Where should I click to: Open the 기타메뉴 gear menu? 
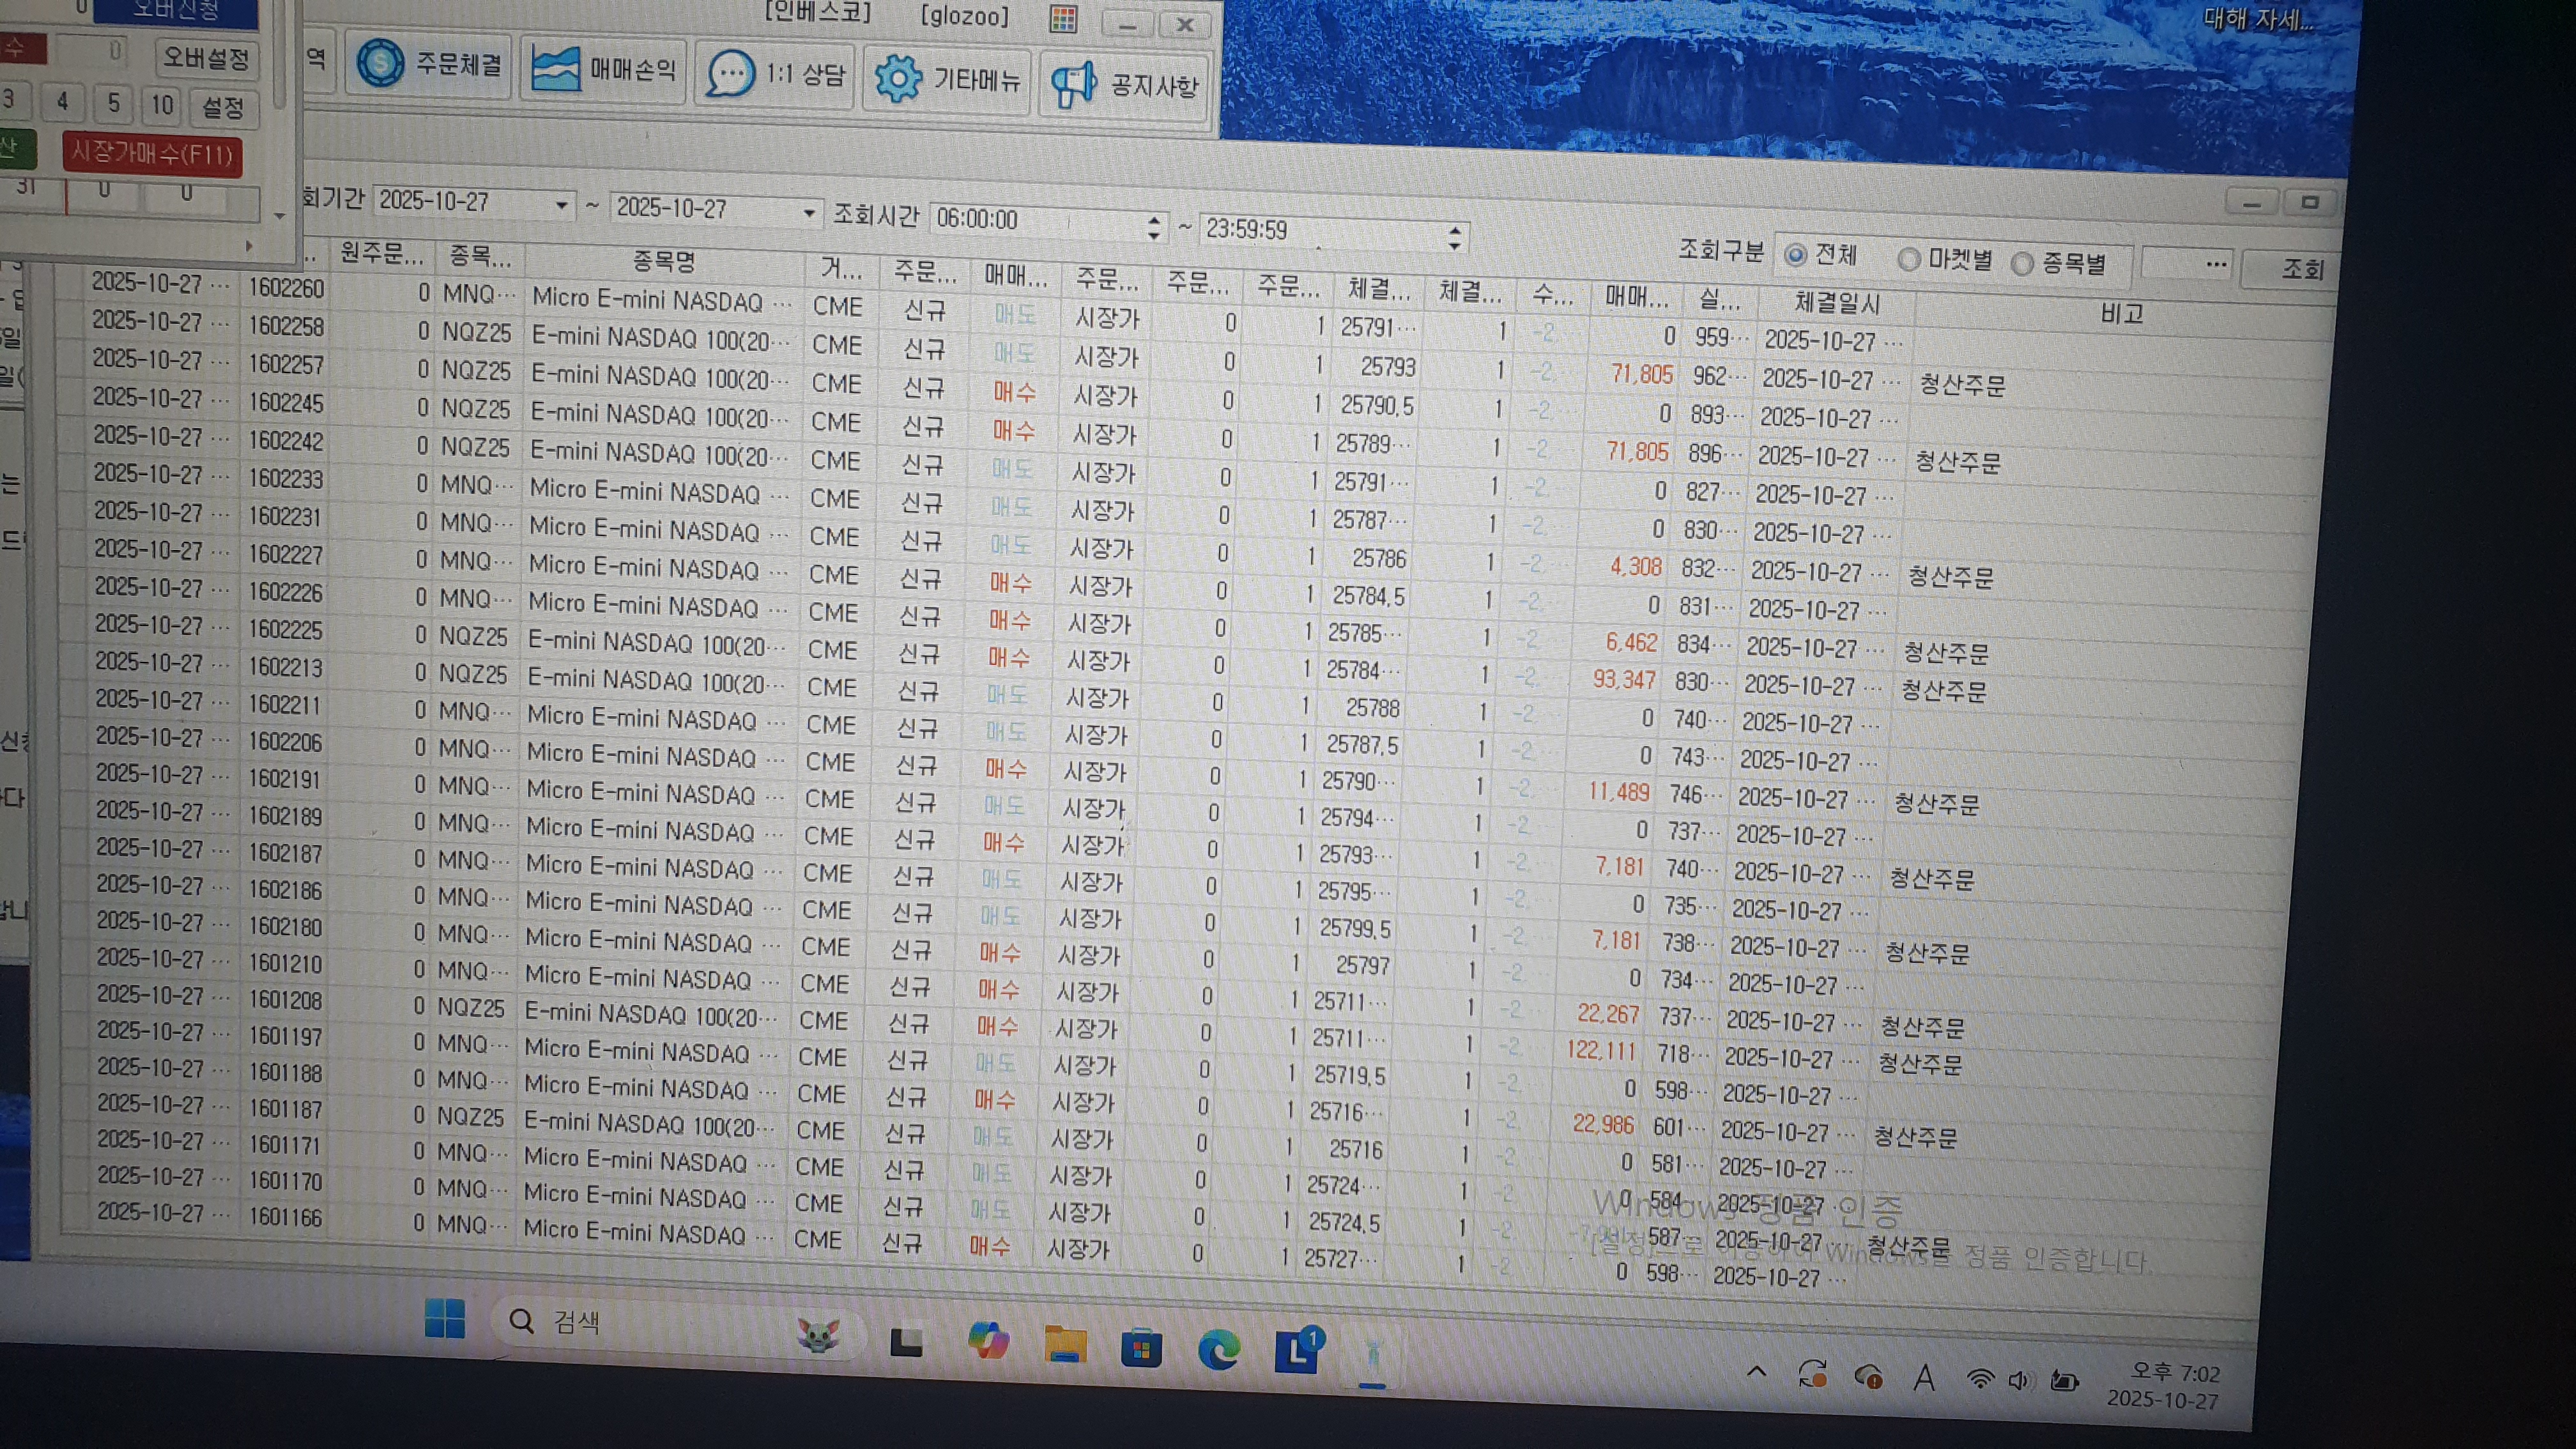947,79
